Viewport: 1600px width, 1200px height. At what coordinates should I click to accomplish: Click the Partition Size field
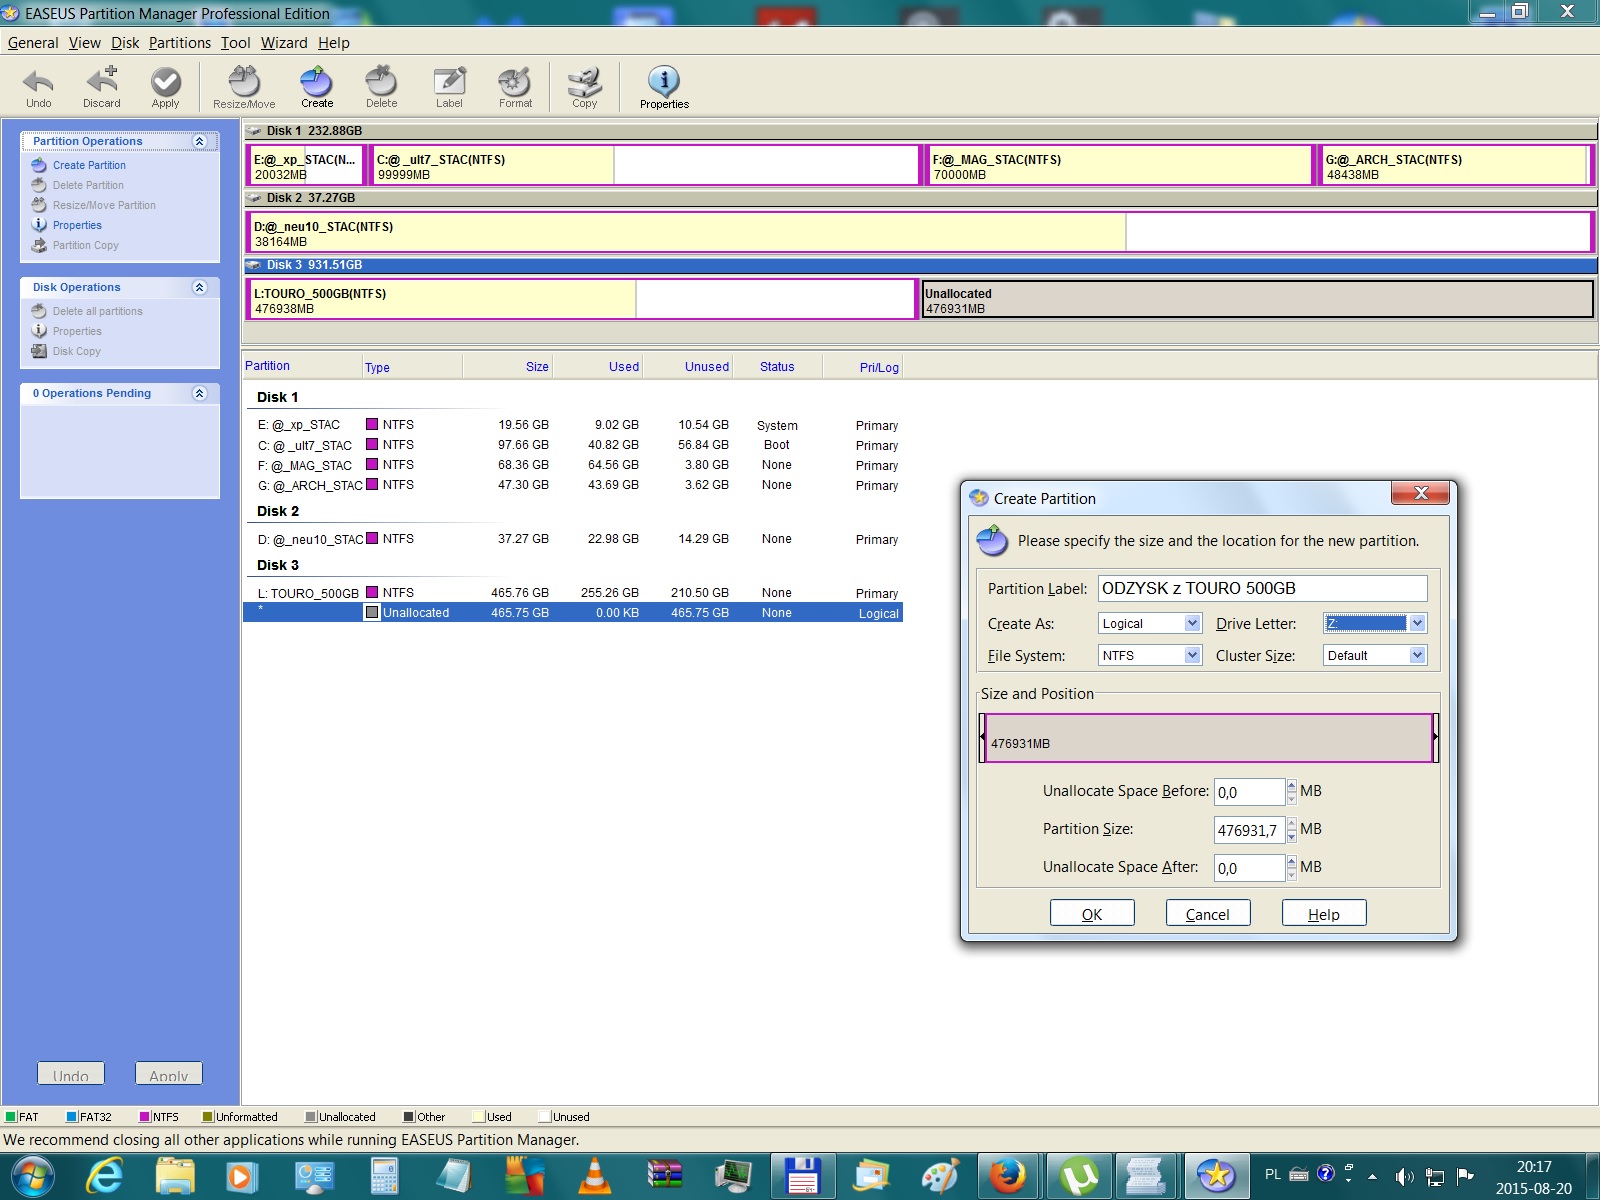pos(1249,830)
